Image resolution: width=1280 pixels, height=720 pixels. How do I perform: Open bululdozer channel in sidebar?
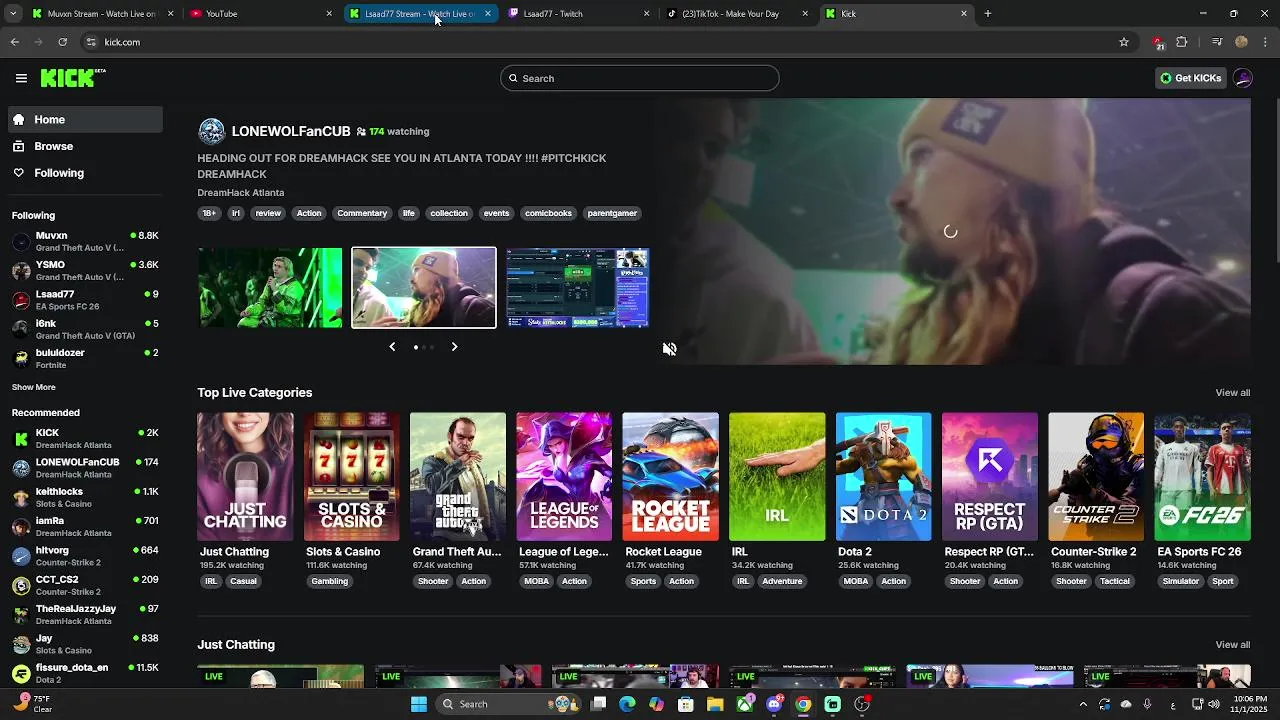[x=85, y=358]
